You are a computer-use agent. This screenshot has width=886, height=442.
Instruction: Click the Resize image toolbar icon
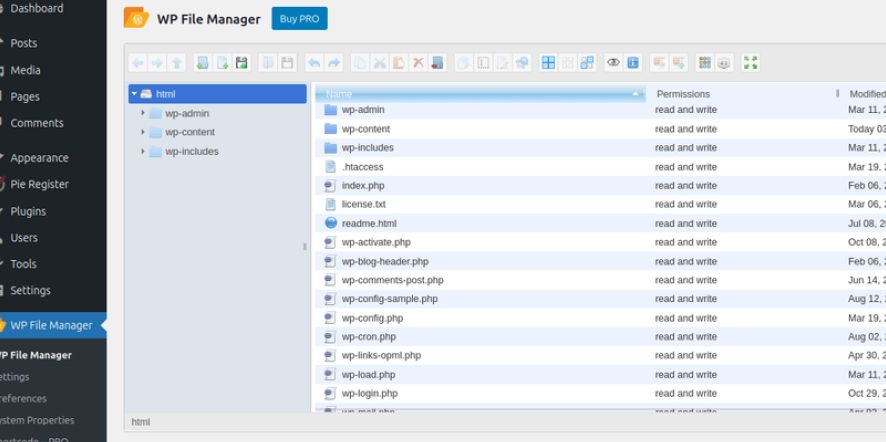tap(522, 63)
